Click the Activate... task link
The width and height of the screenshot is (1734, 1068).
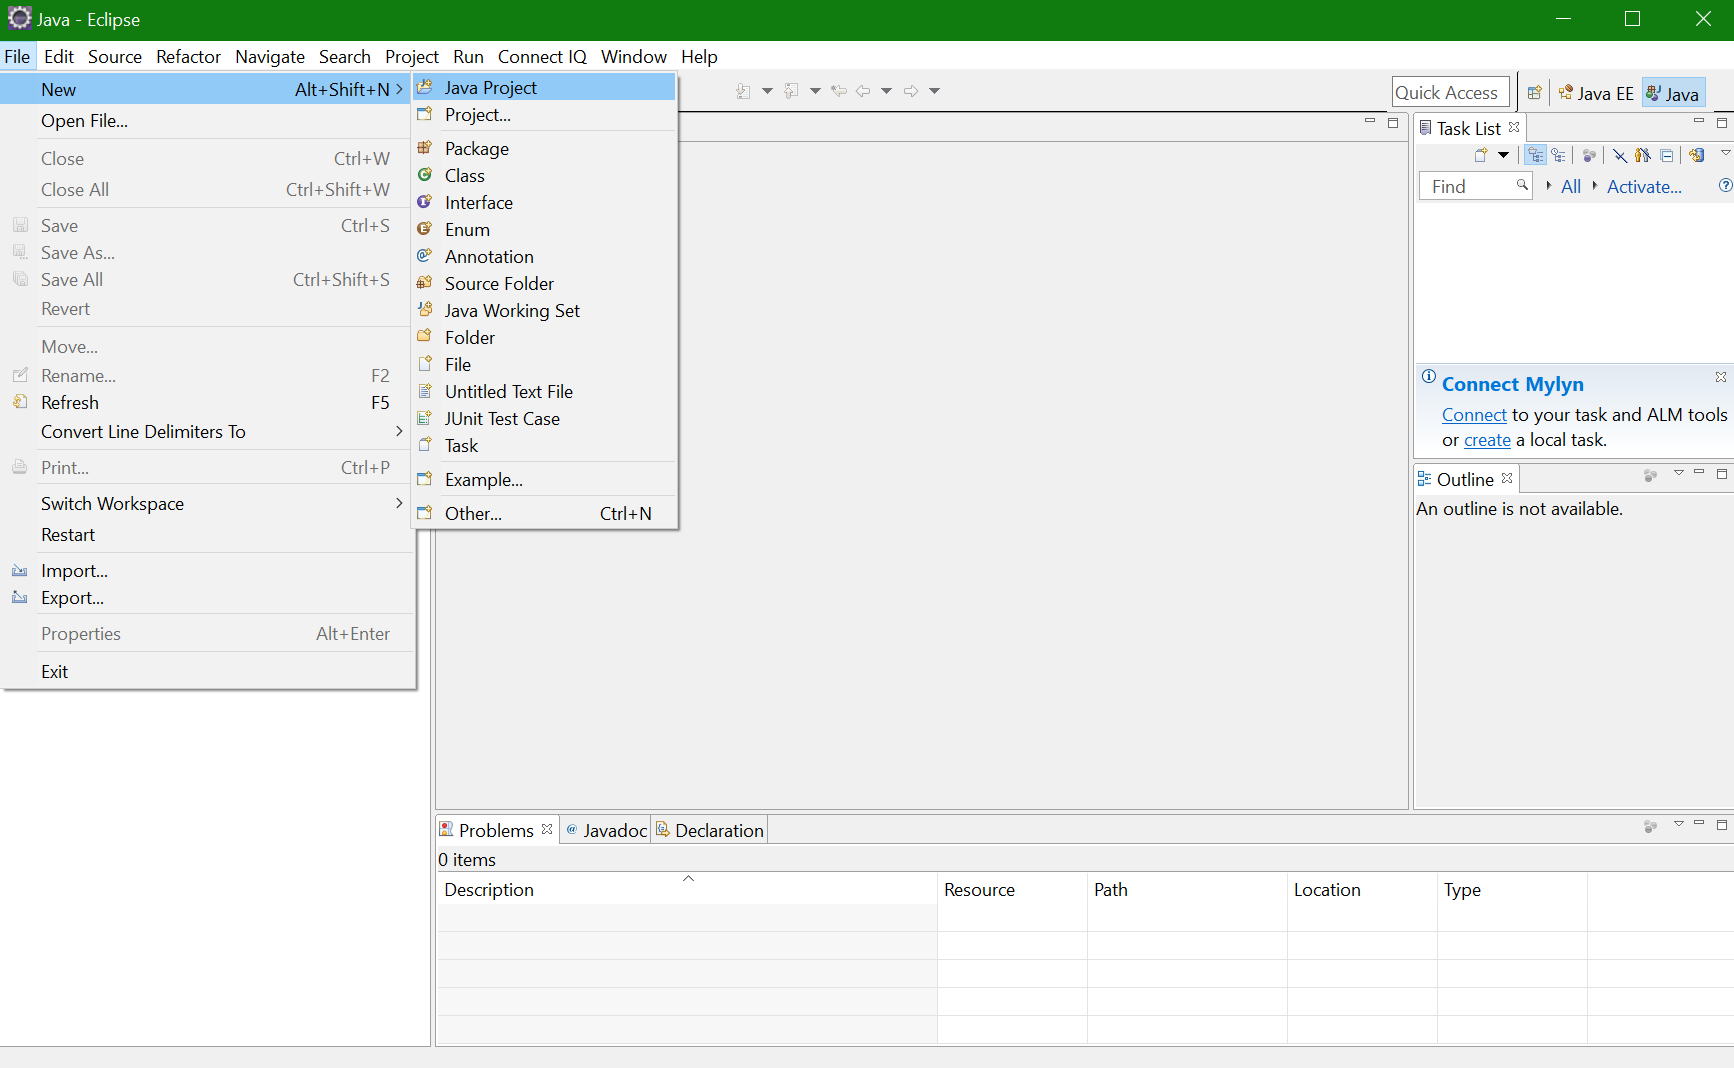1644,186
